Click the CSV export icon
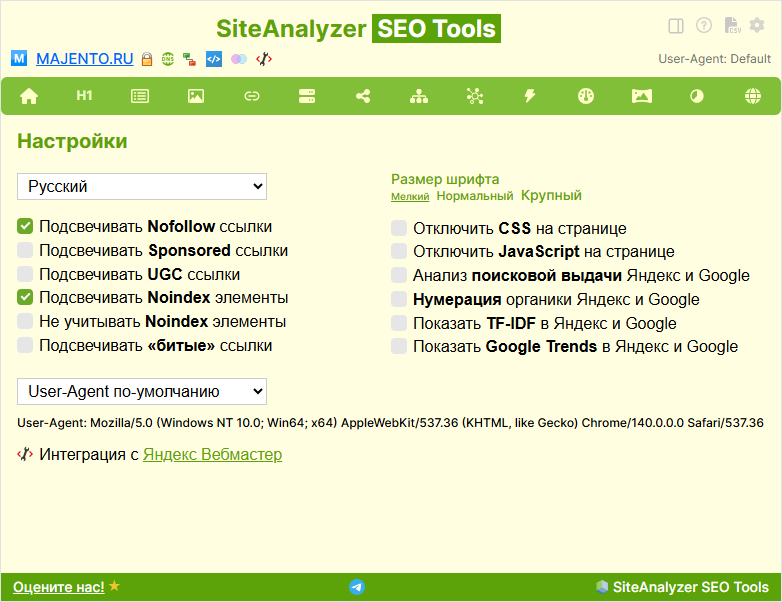 click(x=731, y=26)
